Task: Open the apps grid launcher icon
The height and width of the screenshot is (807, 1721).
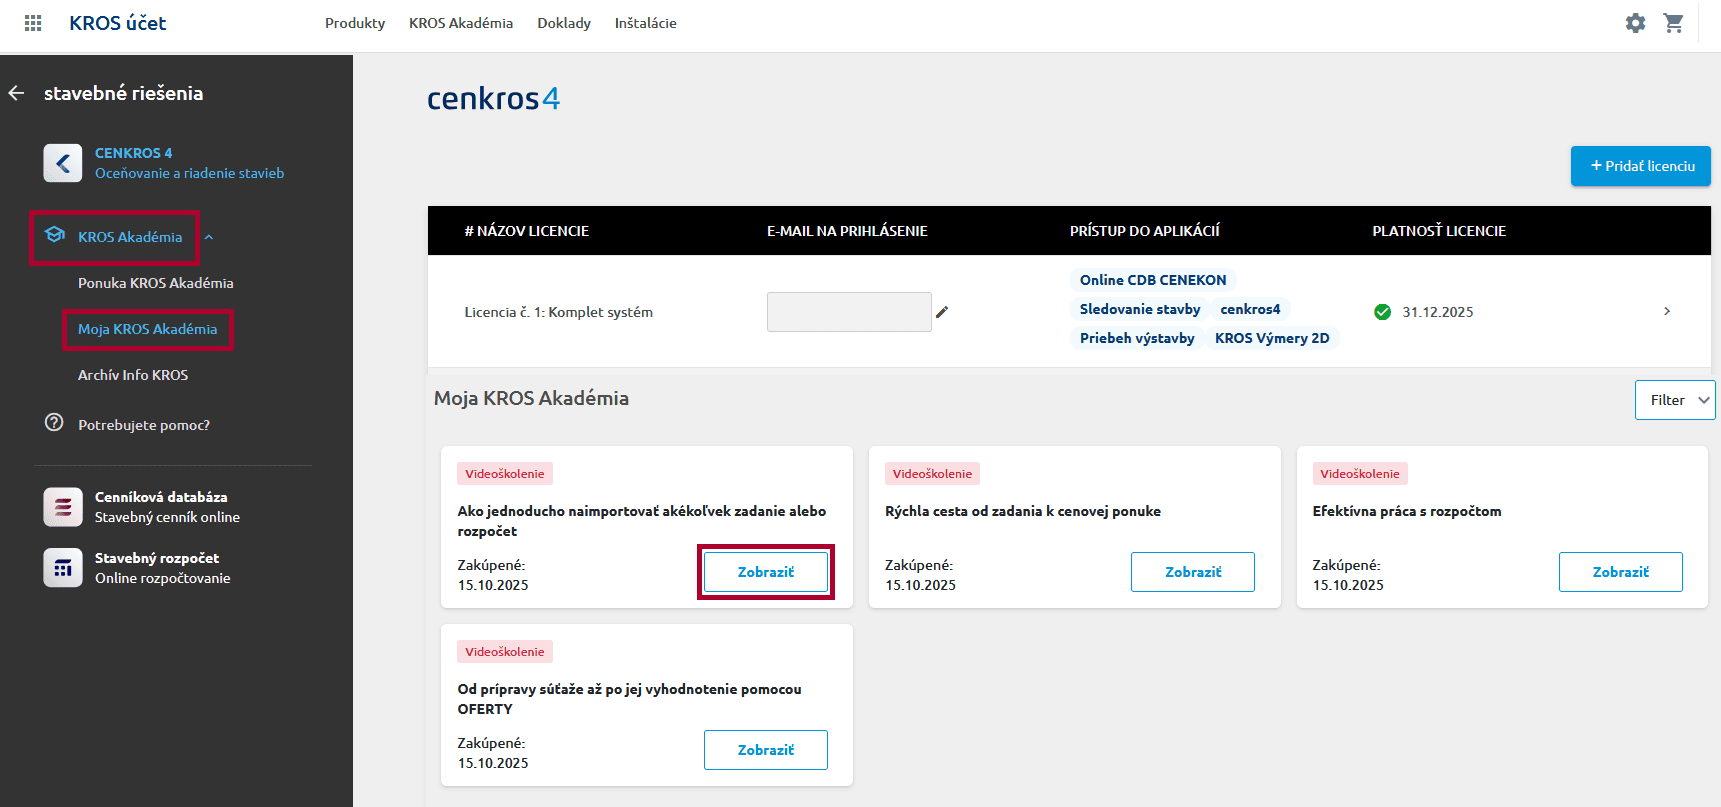Action: 33,23
